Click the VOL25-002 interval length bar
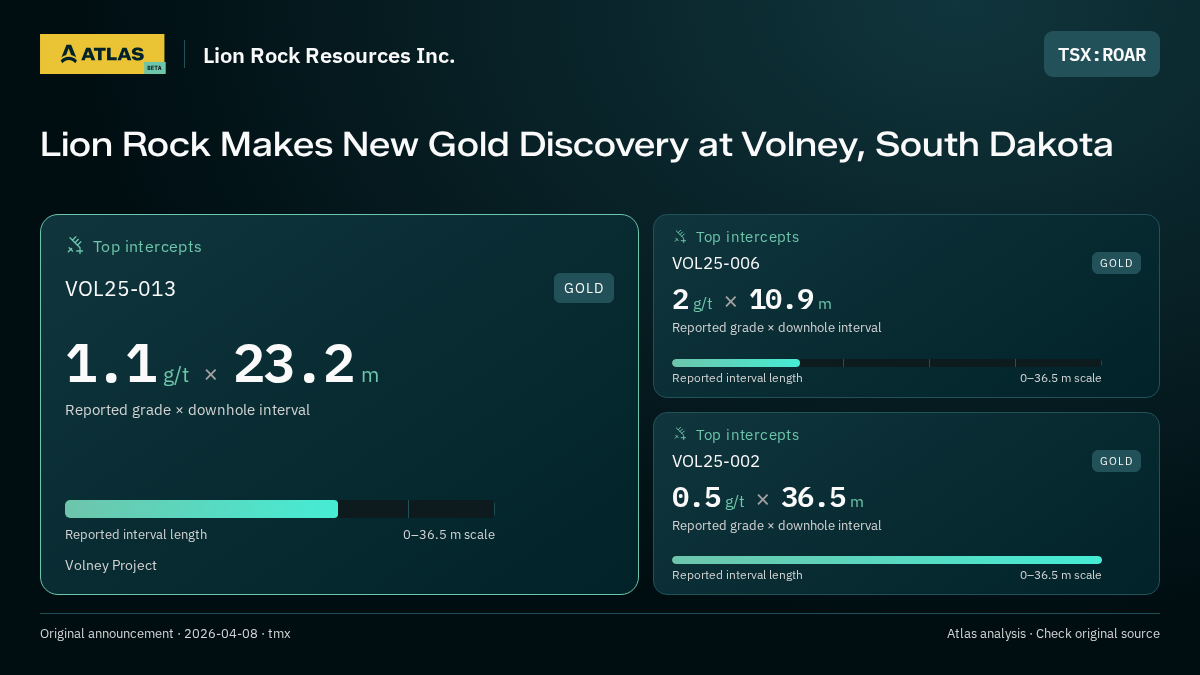Viewport: 1200px width, 675px height. pos(887,560)
